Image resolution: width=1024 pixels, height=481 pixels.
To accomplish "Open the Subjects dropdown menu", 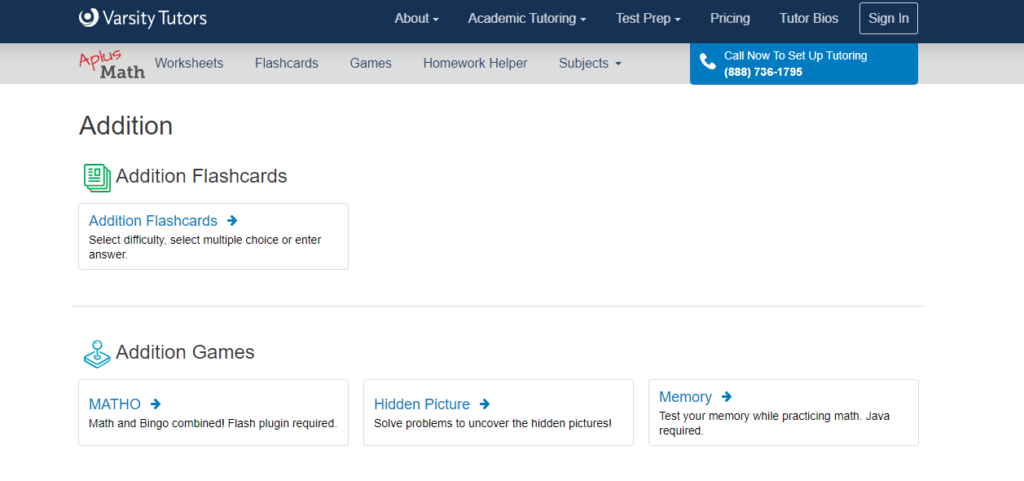I will [590, 63].
